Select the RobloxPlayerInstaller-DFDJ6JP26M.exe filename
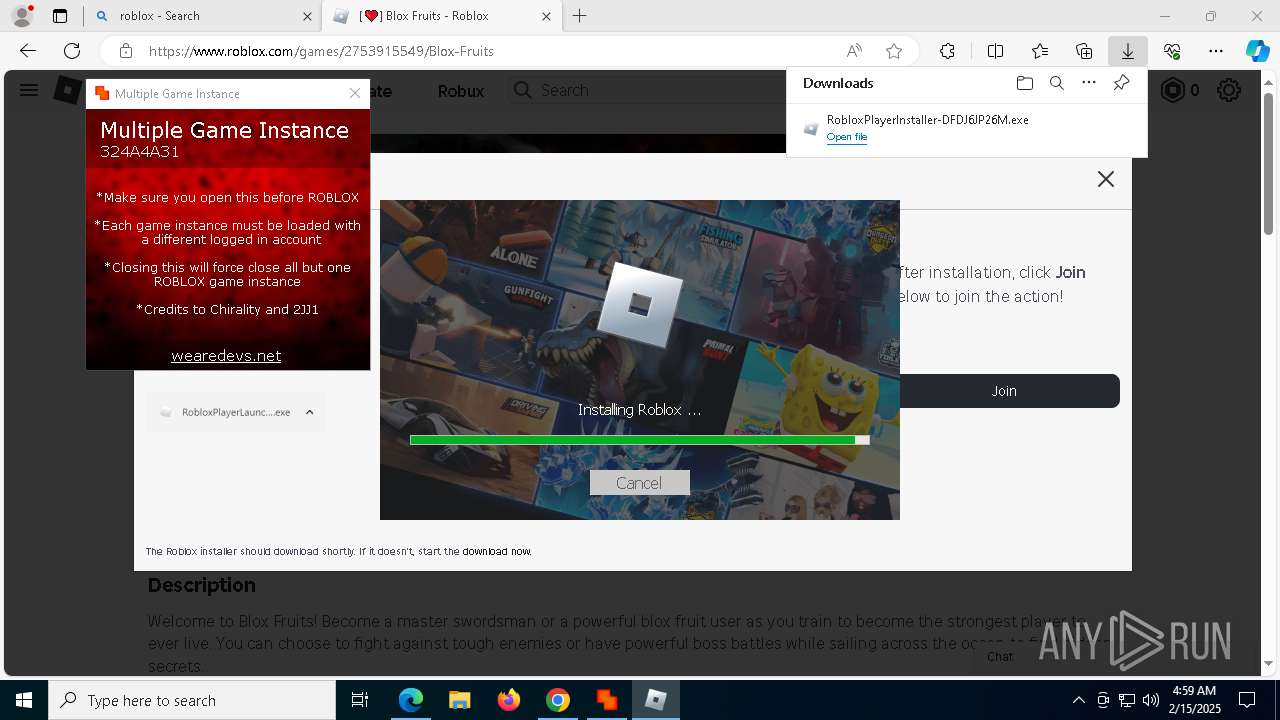Viewport: 1280px width, 720px height. pyautogui.click(x=928, y=120)
